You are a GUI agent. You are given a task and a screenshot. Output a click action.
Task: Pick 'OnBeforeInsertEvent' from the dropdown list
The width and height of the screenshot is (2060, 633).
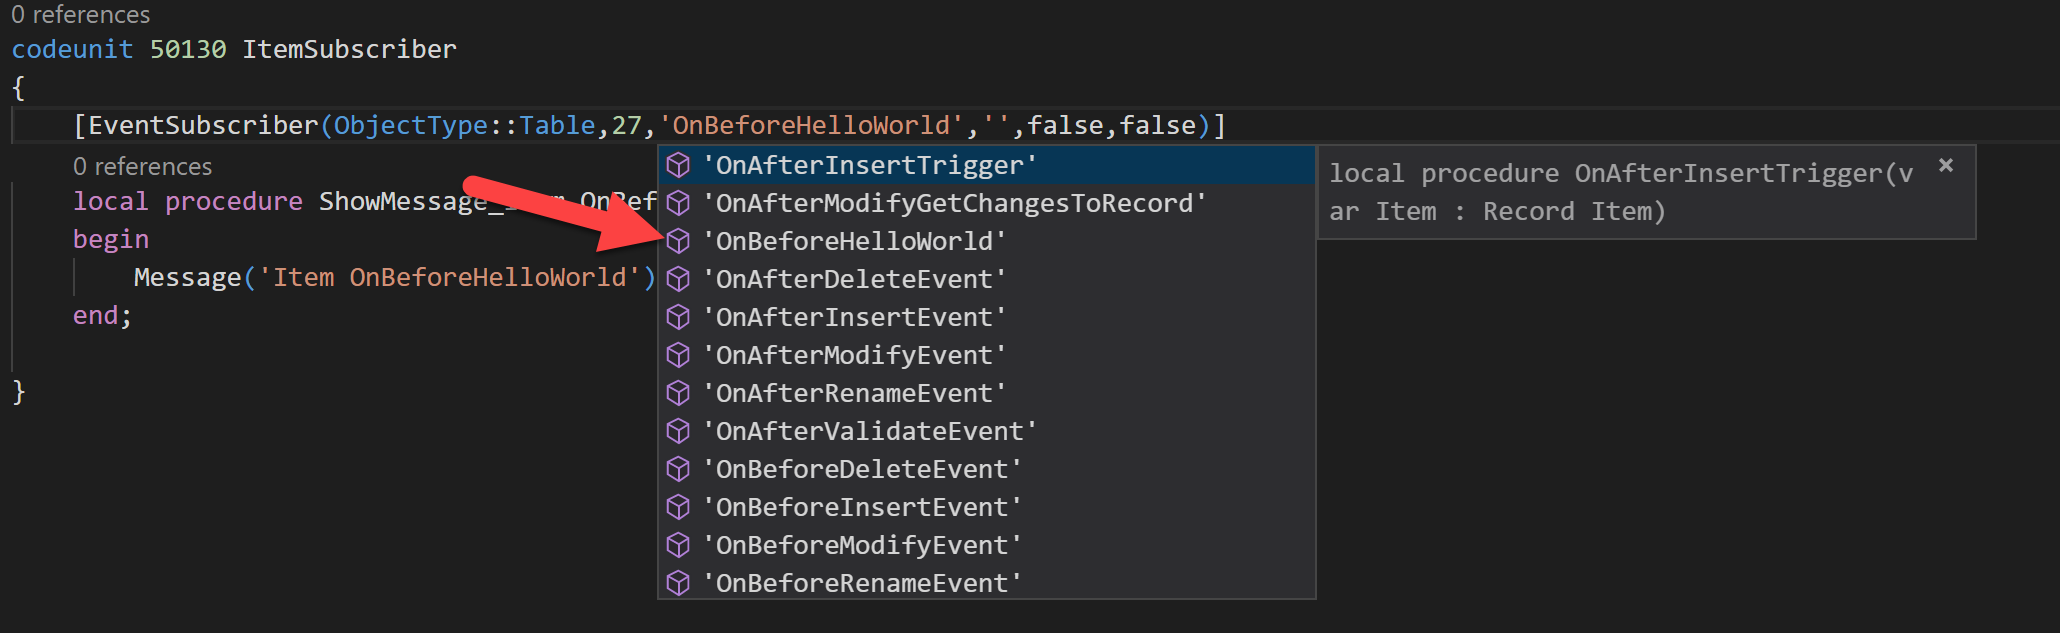(862, 506)
